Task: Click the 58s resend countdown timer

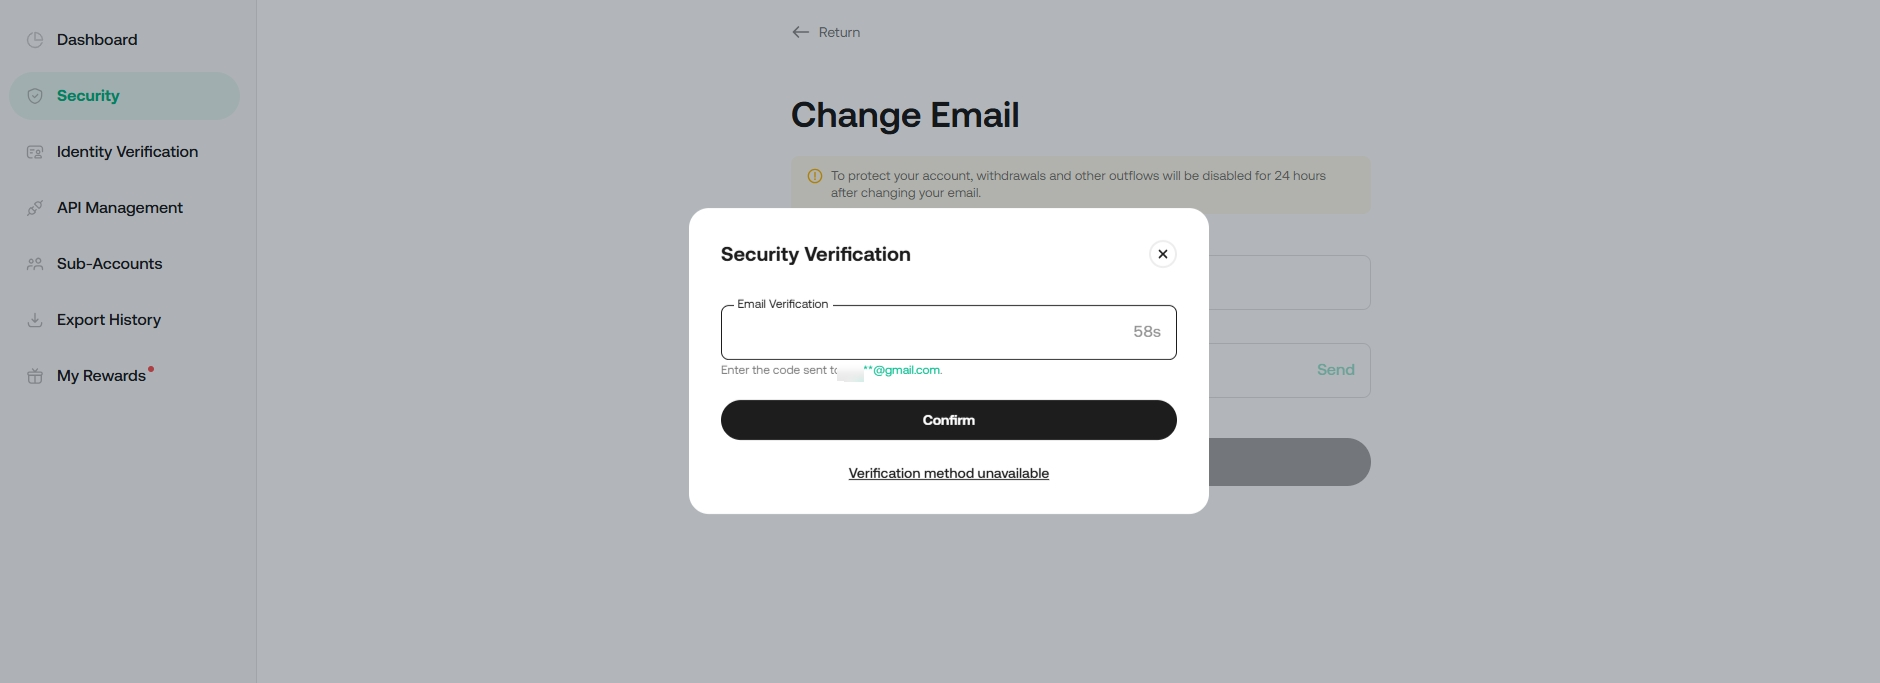Action: point(1146,332)
